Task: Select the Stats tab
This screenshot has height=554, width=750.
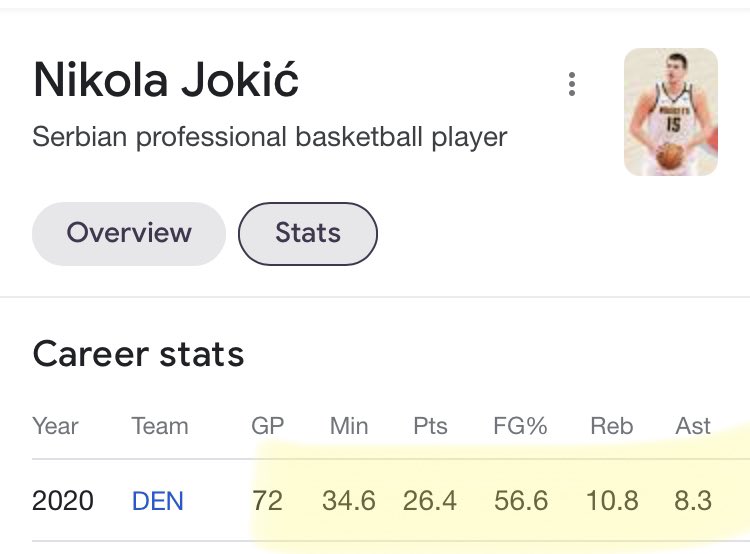Action: (308, 233)
